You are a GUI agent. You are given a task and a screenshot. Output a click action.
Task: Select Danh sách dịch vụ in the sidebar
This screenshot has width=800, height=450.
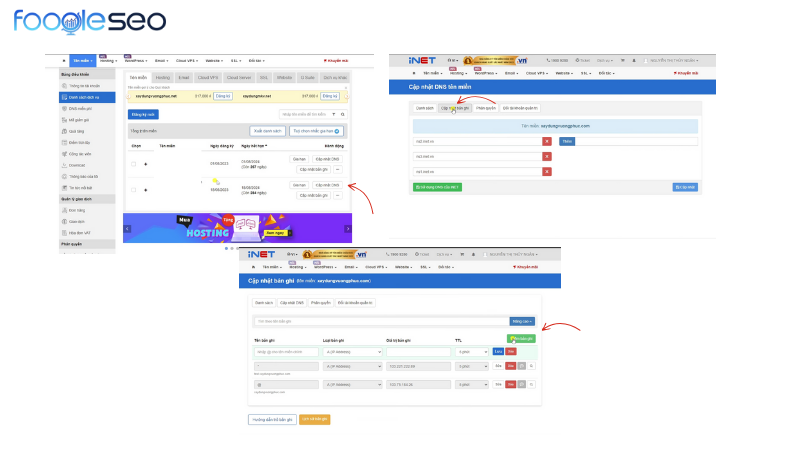[88, 96]
